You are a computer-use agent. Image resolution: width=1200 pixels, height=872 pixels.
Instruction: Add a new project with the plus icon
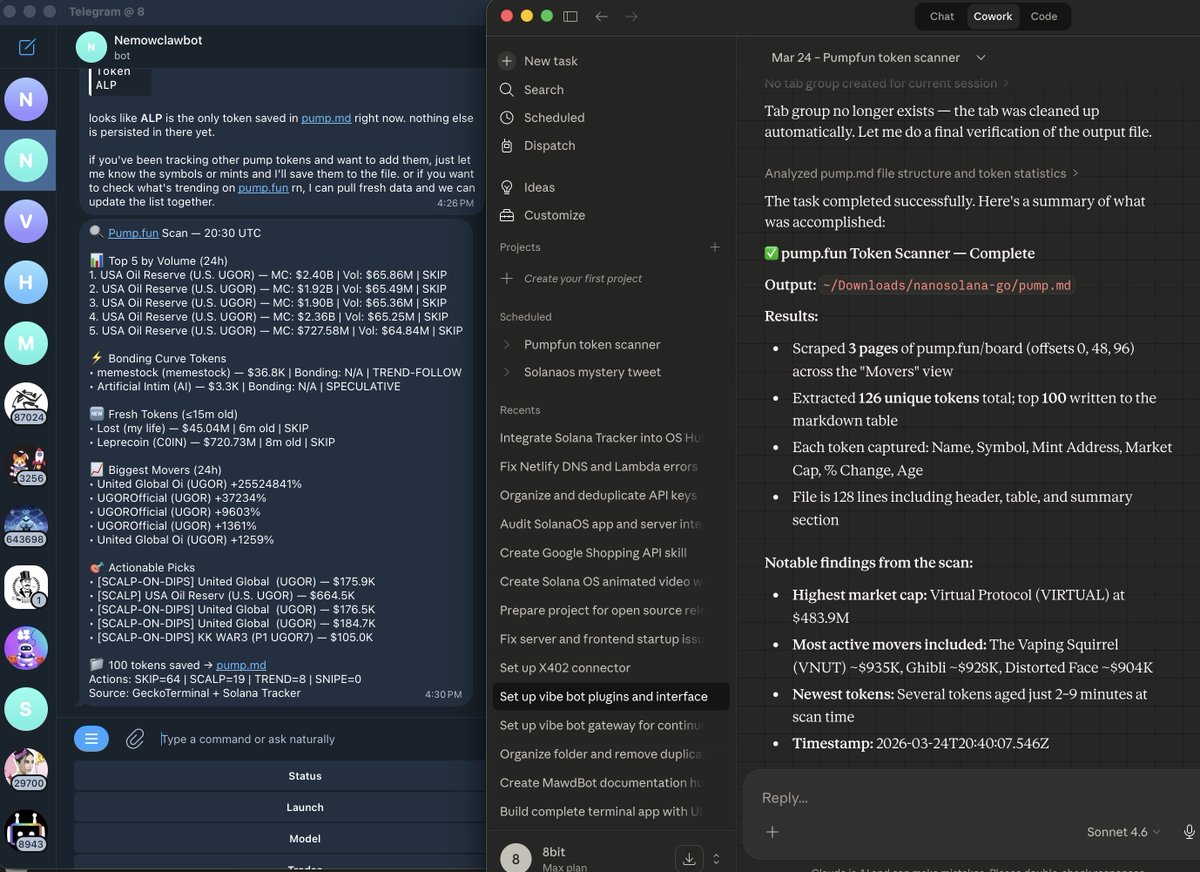tap(714, 247)
